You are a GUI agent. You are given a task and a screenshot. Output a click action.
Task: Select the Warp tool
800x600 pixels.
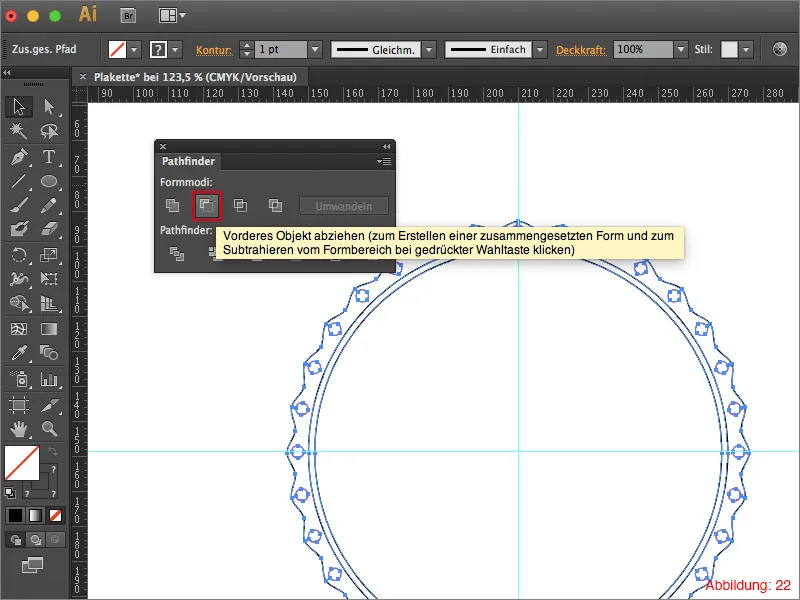pyautogui.click(x=19, y=279)
